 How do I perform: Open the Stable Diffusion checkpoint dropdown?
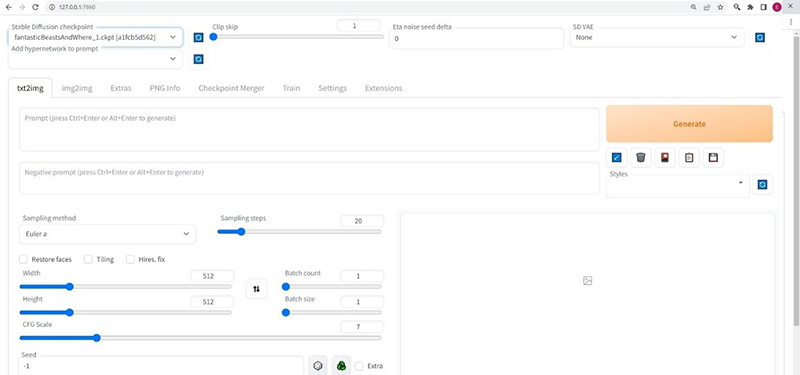pyautogui.click(x=95, y=37)
